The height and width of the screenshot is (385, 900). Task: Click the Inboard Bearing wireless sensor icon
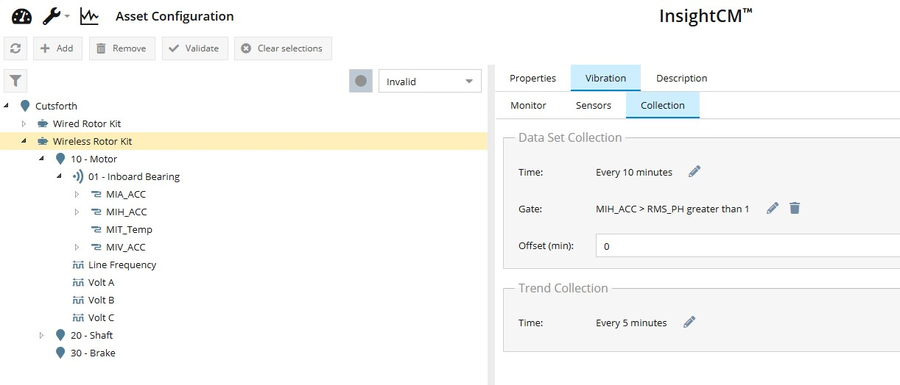(78, 177)
